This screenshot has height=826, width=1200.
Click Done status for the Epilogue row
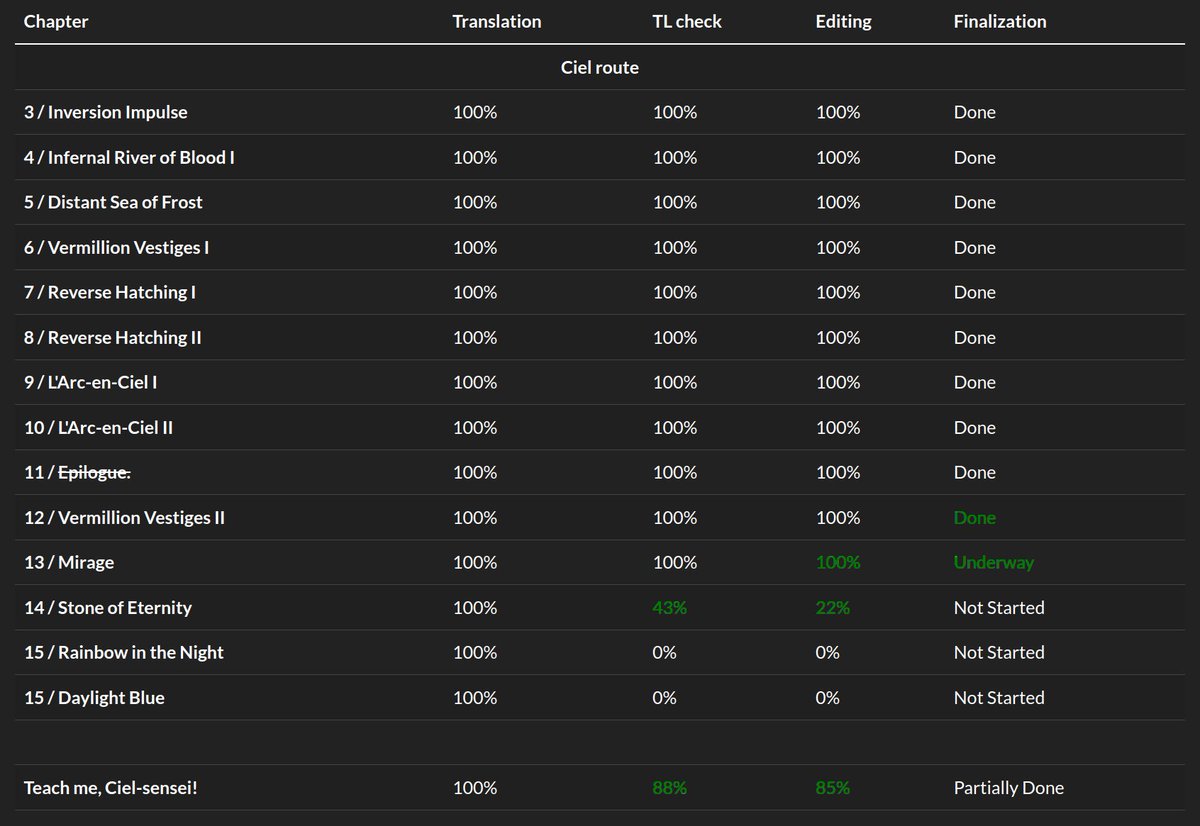click(975, 472)
